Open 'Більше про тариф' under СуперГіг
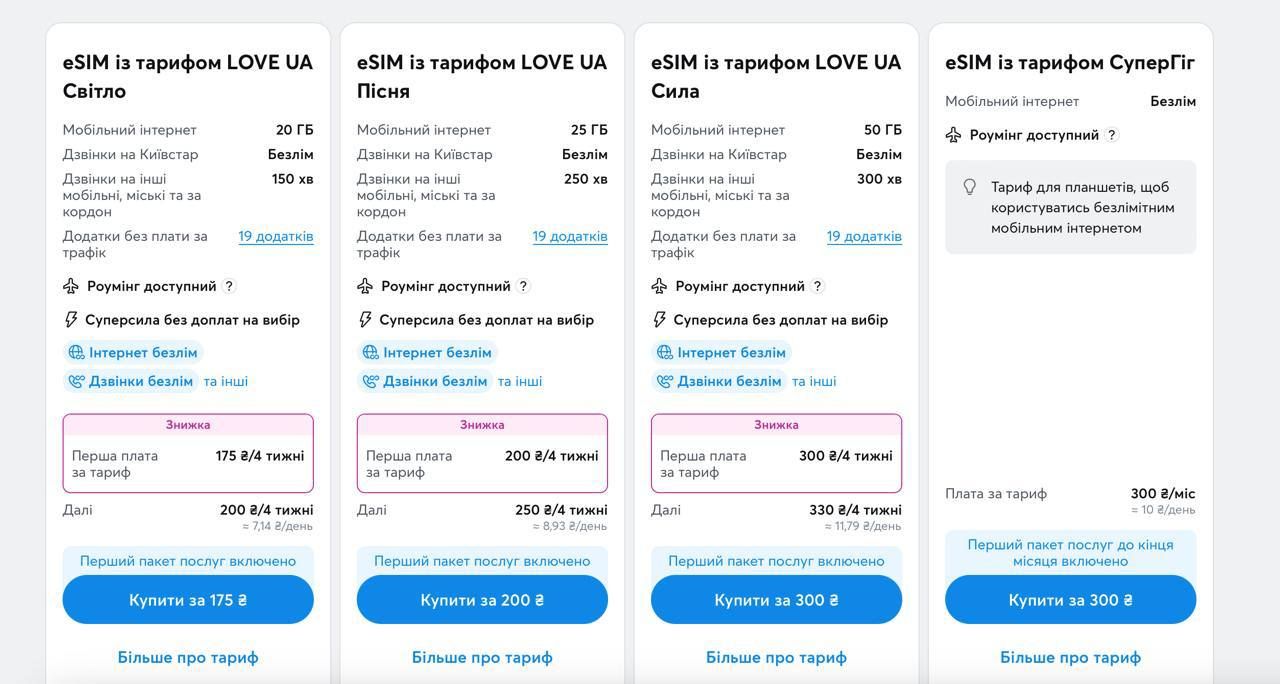 1070,657
